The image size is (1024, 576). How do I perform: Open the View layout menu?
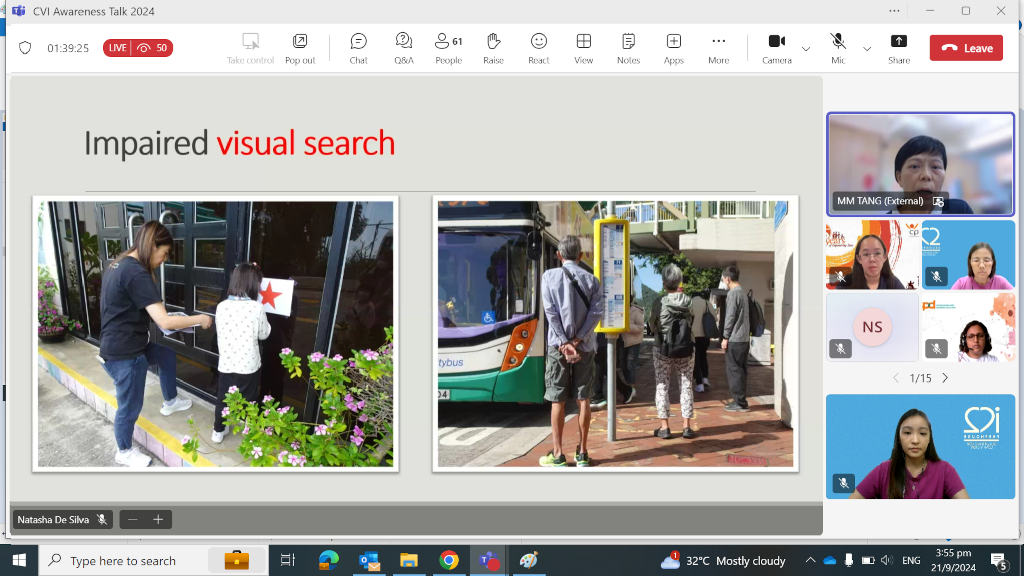pos(584,47)
